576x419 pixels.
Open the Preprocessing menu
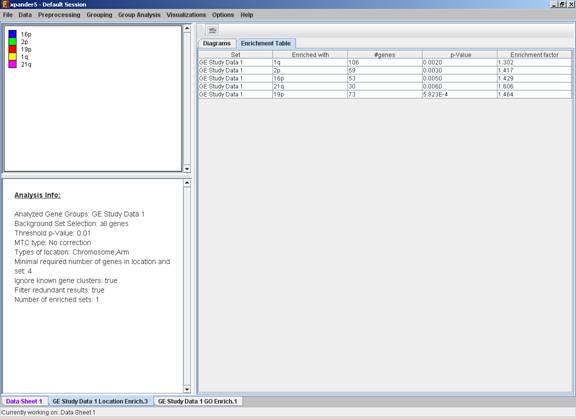click(59, 15)
